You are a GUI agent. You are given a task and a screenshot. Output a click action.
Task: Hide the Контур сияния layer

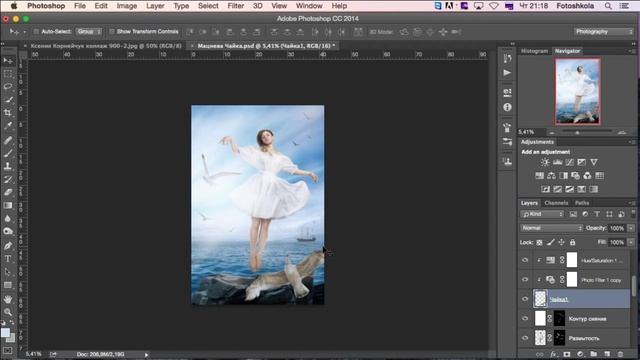pos(525,318)
